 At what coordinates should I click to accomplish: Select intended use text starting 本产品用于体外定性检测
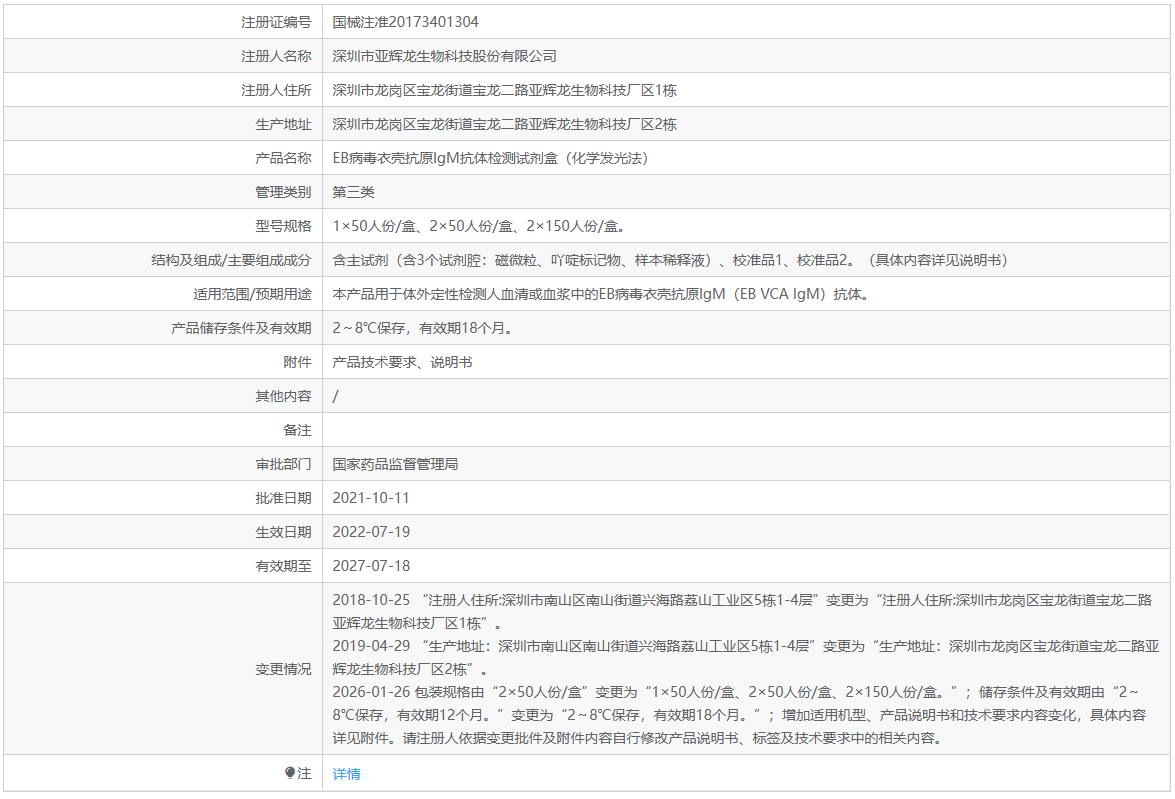pos(602,294)
